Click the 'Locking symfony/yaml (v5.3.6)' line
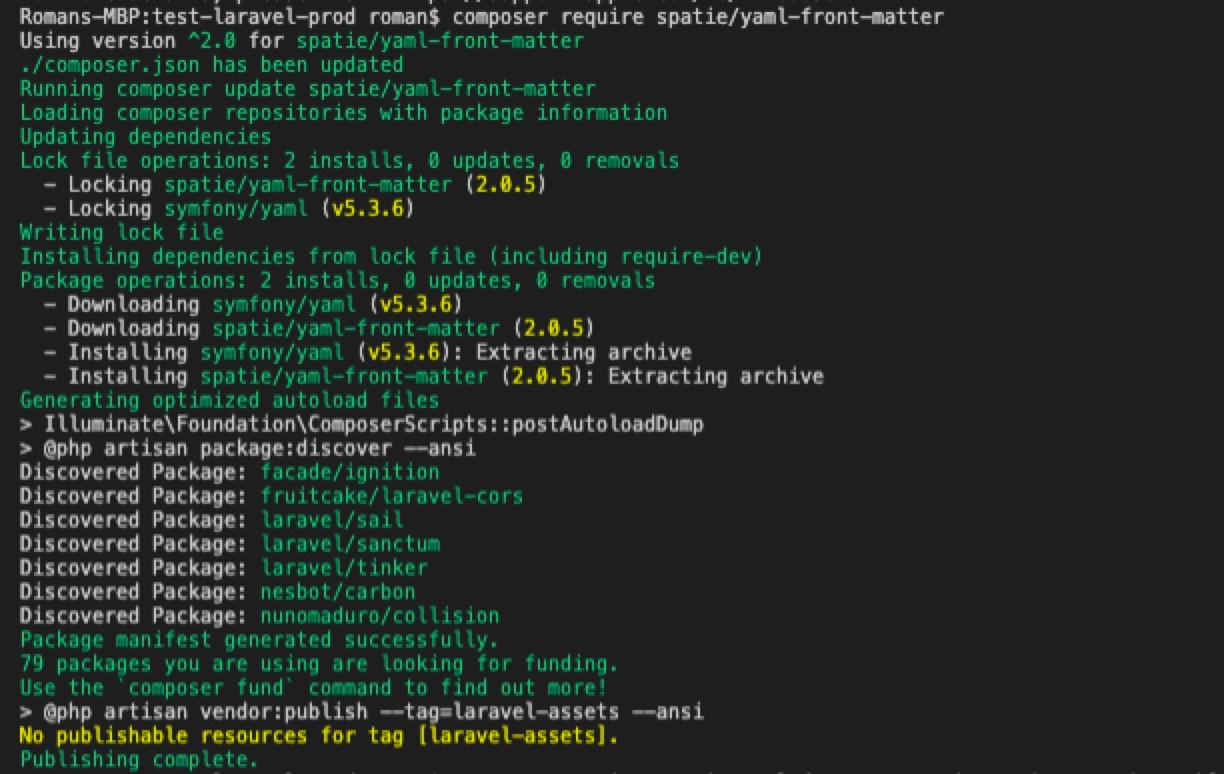Screen dimensions: 1224x774 point(230,209)
